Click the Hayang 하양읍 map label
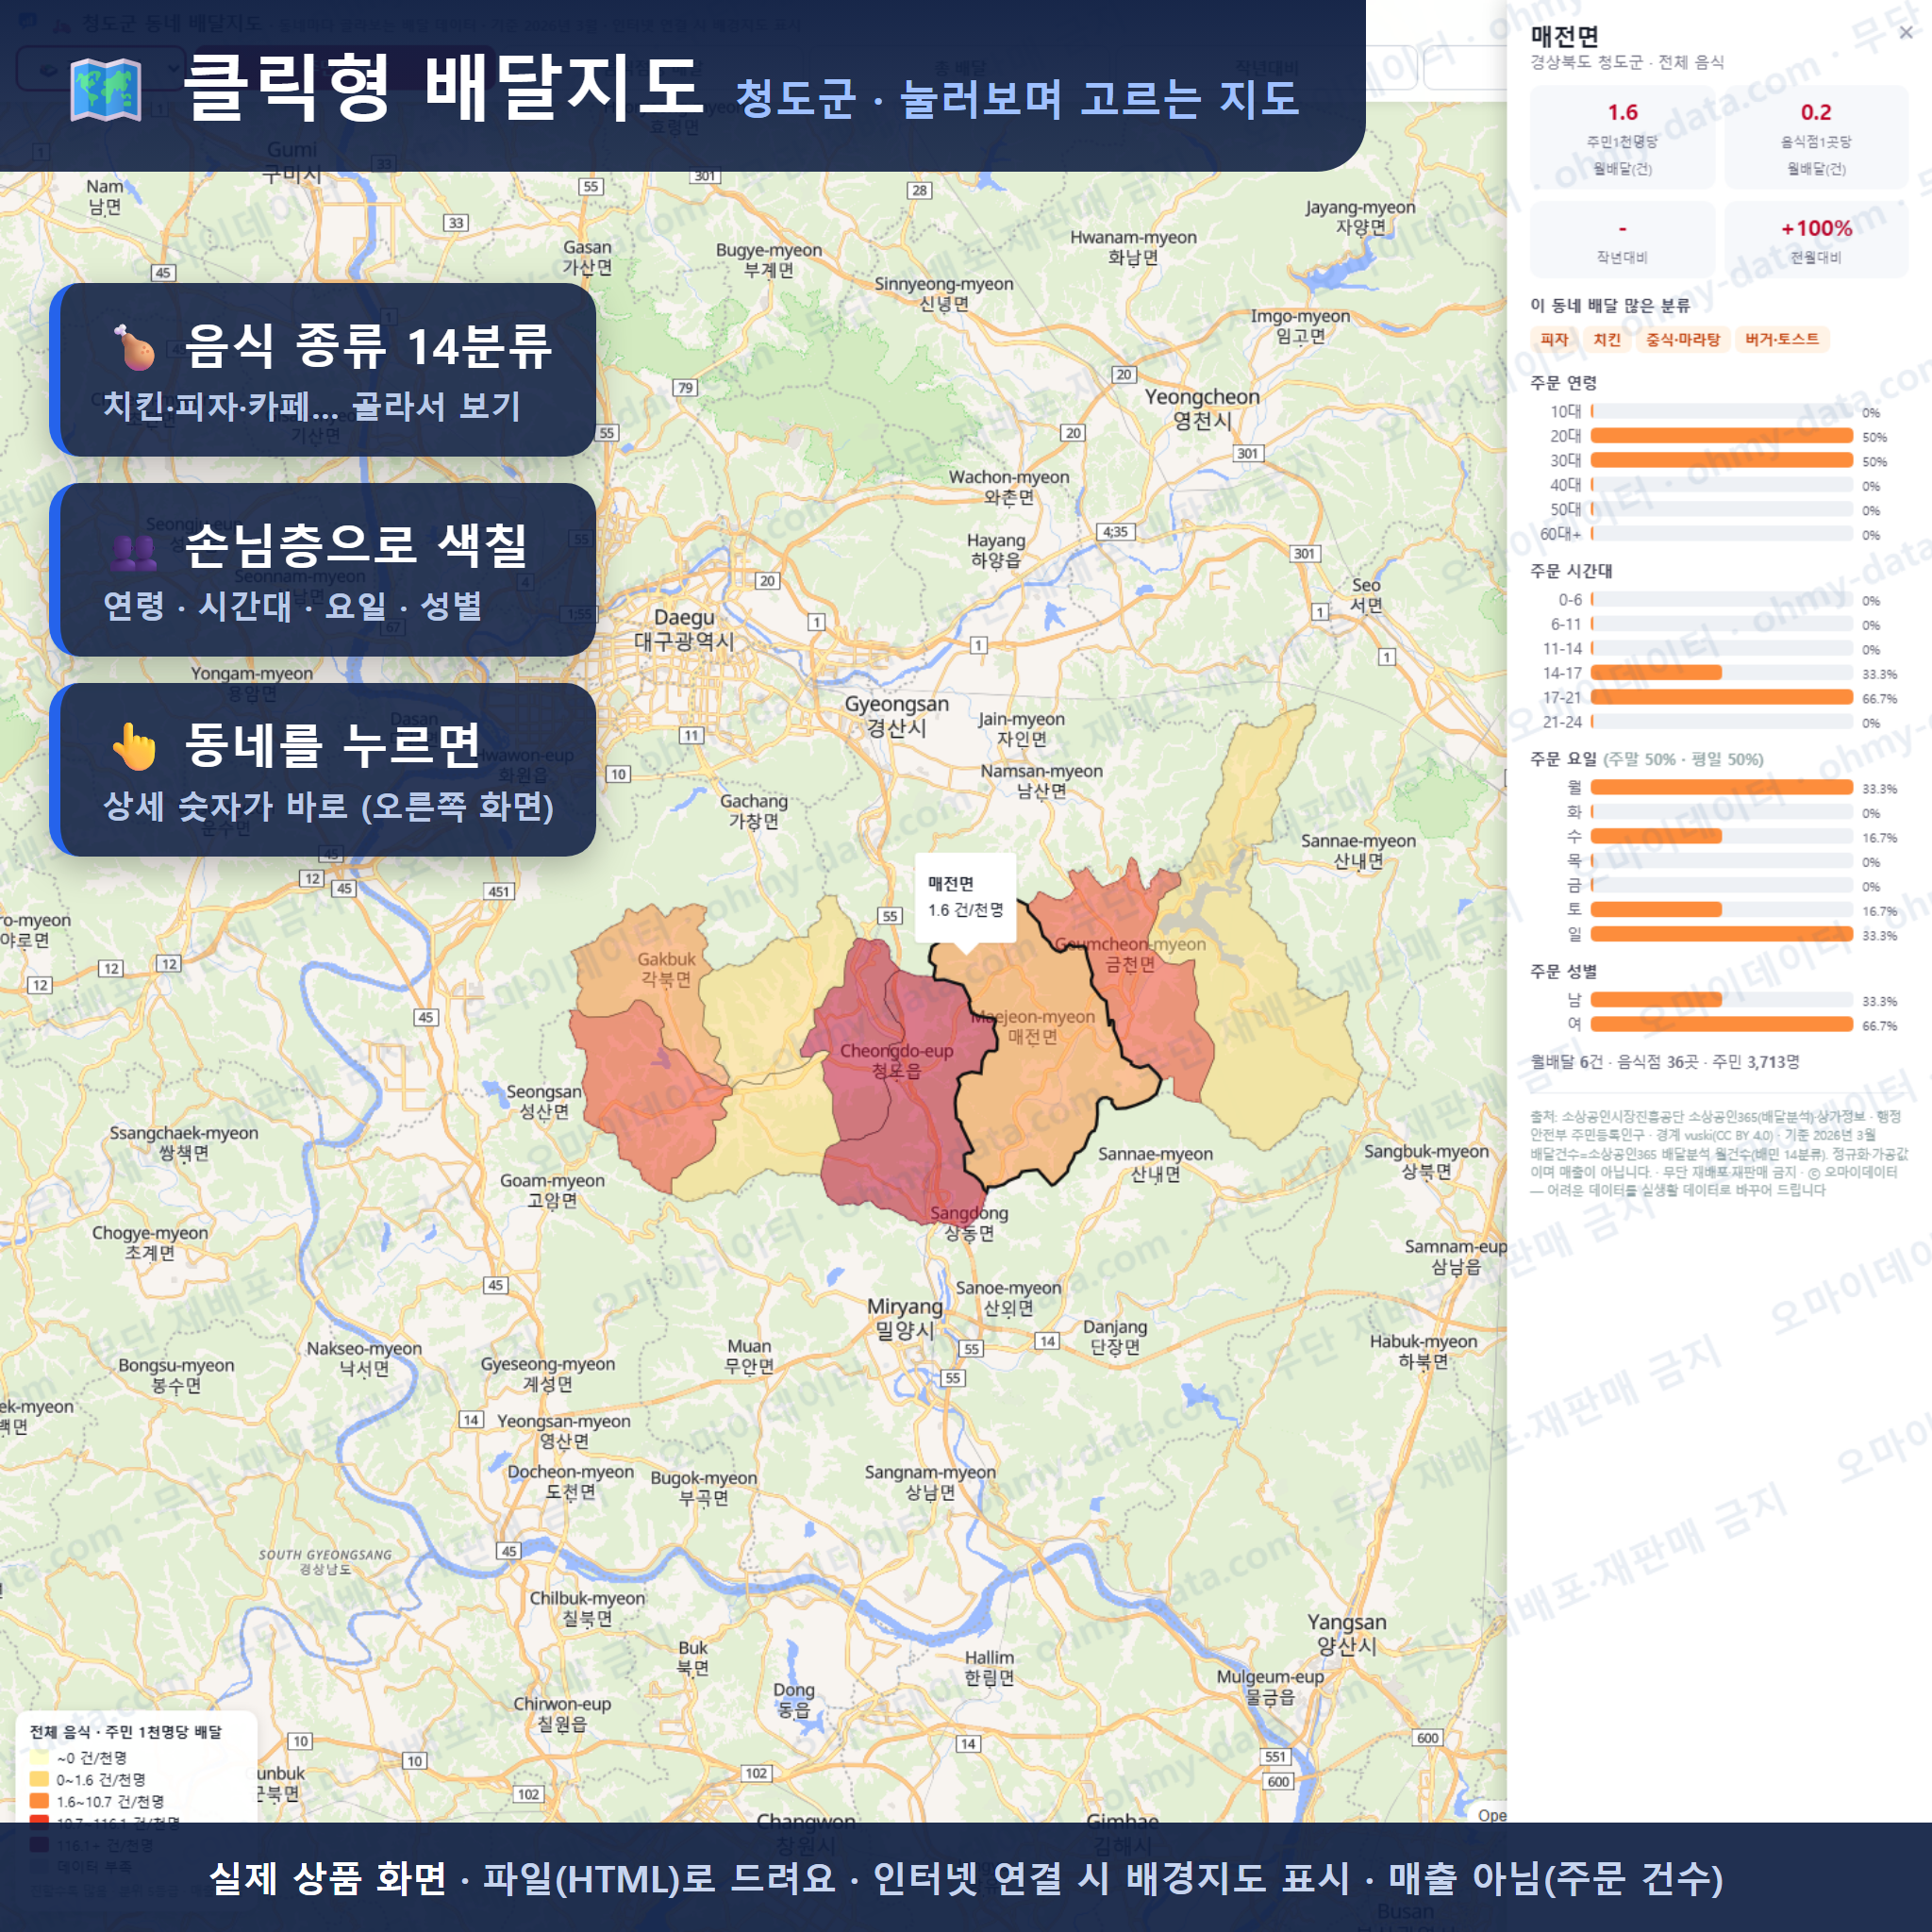The height and width of the screenshot is (1932, 1932). coord(996,550)
